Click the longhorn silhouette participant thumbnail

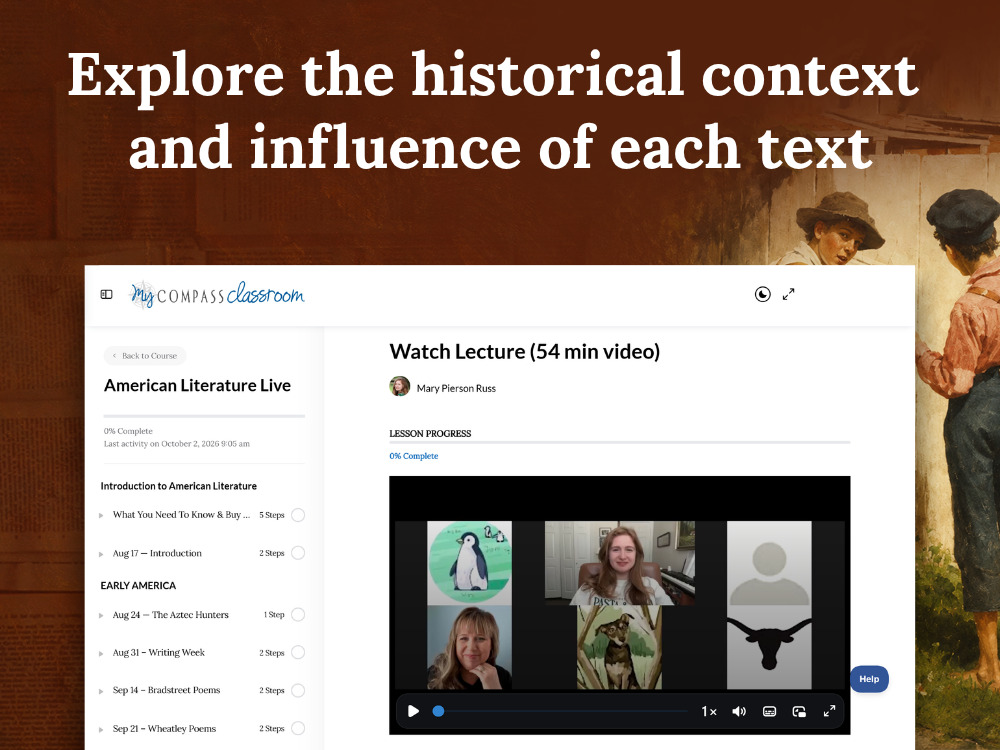pyautogui.click(x=769, y=647)
